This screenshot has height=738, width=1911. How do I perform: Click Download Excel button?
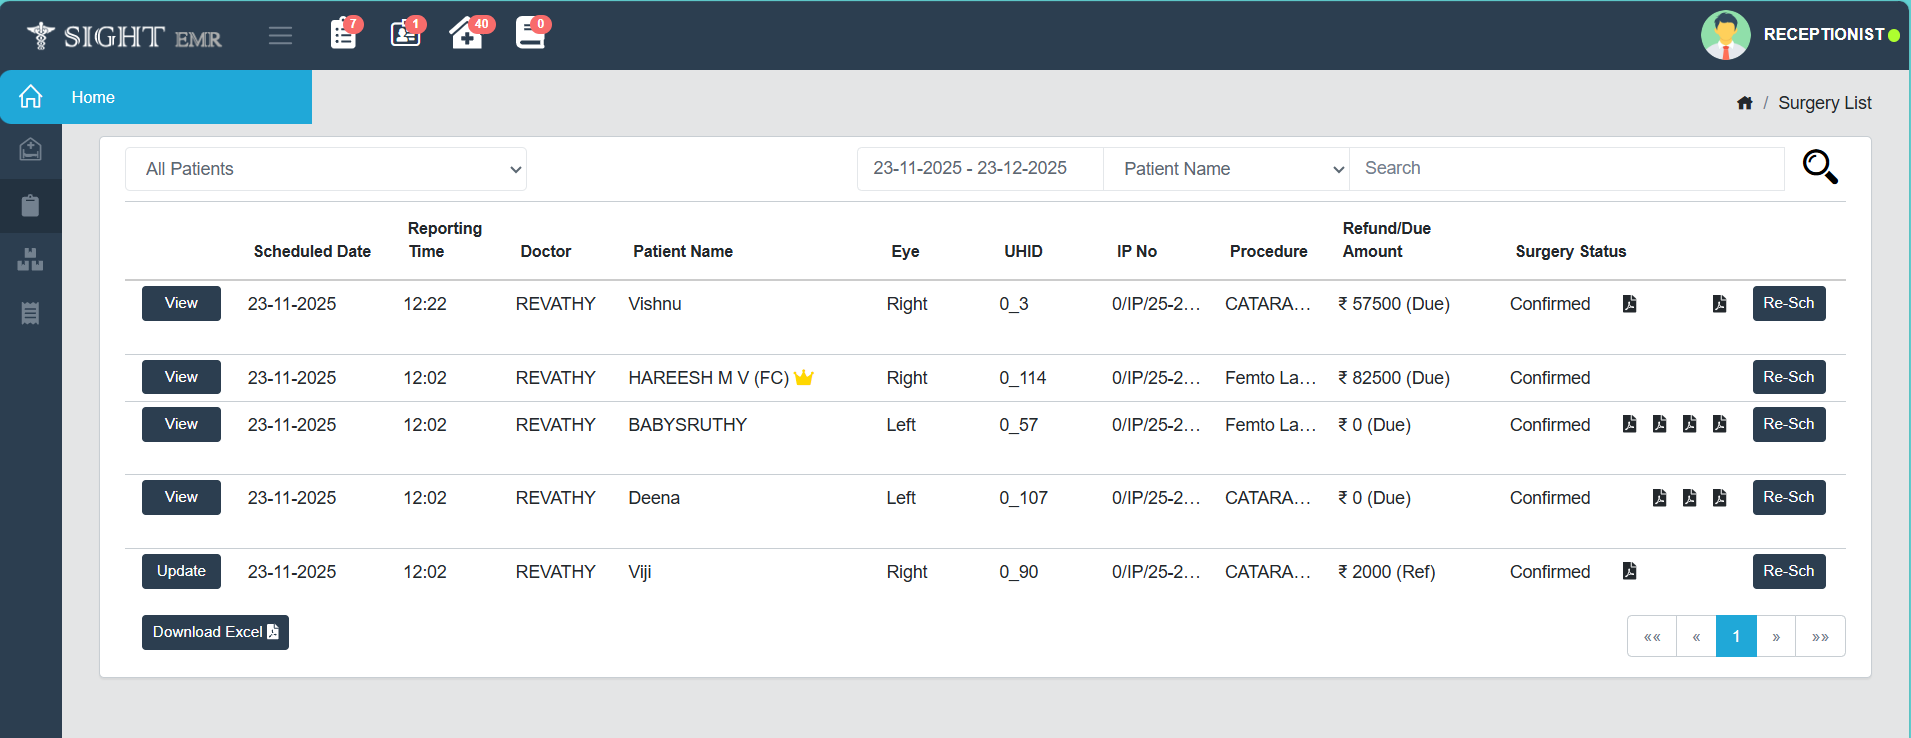tap(215, 632)
